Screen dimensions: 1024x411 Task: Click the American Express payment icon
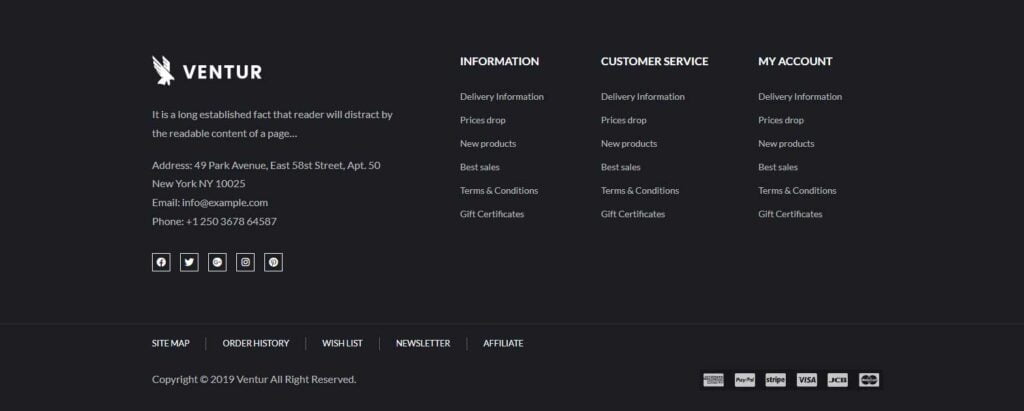click(x=714, y=380)
